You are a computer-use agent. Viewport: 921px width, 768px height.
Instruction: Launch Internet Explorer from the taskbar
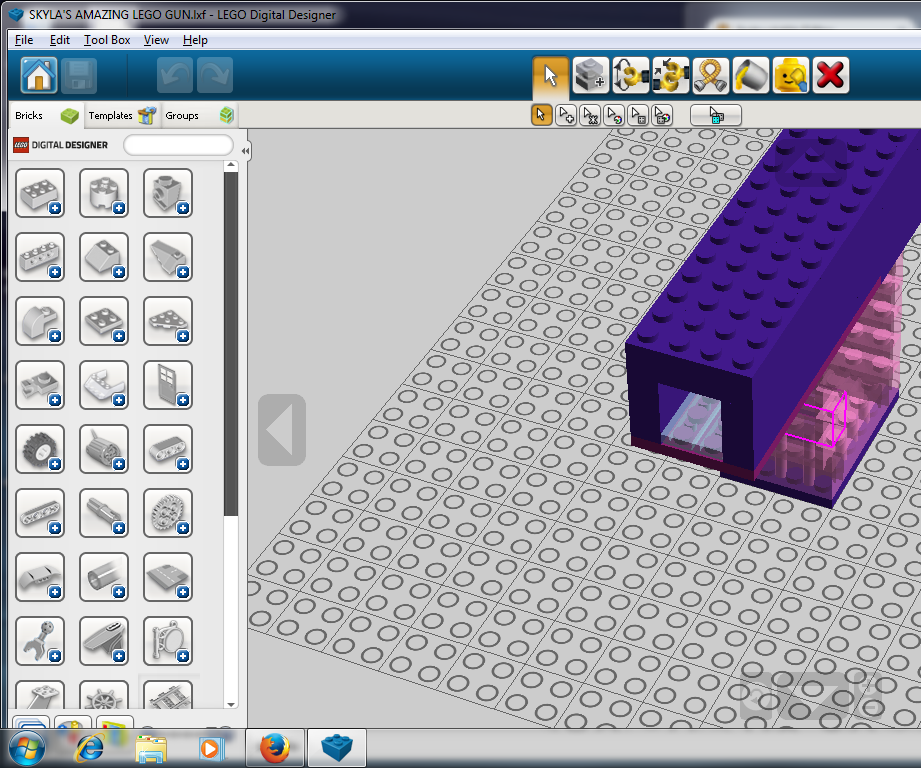(x=89, y=749)
